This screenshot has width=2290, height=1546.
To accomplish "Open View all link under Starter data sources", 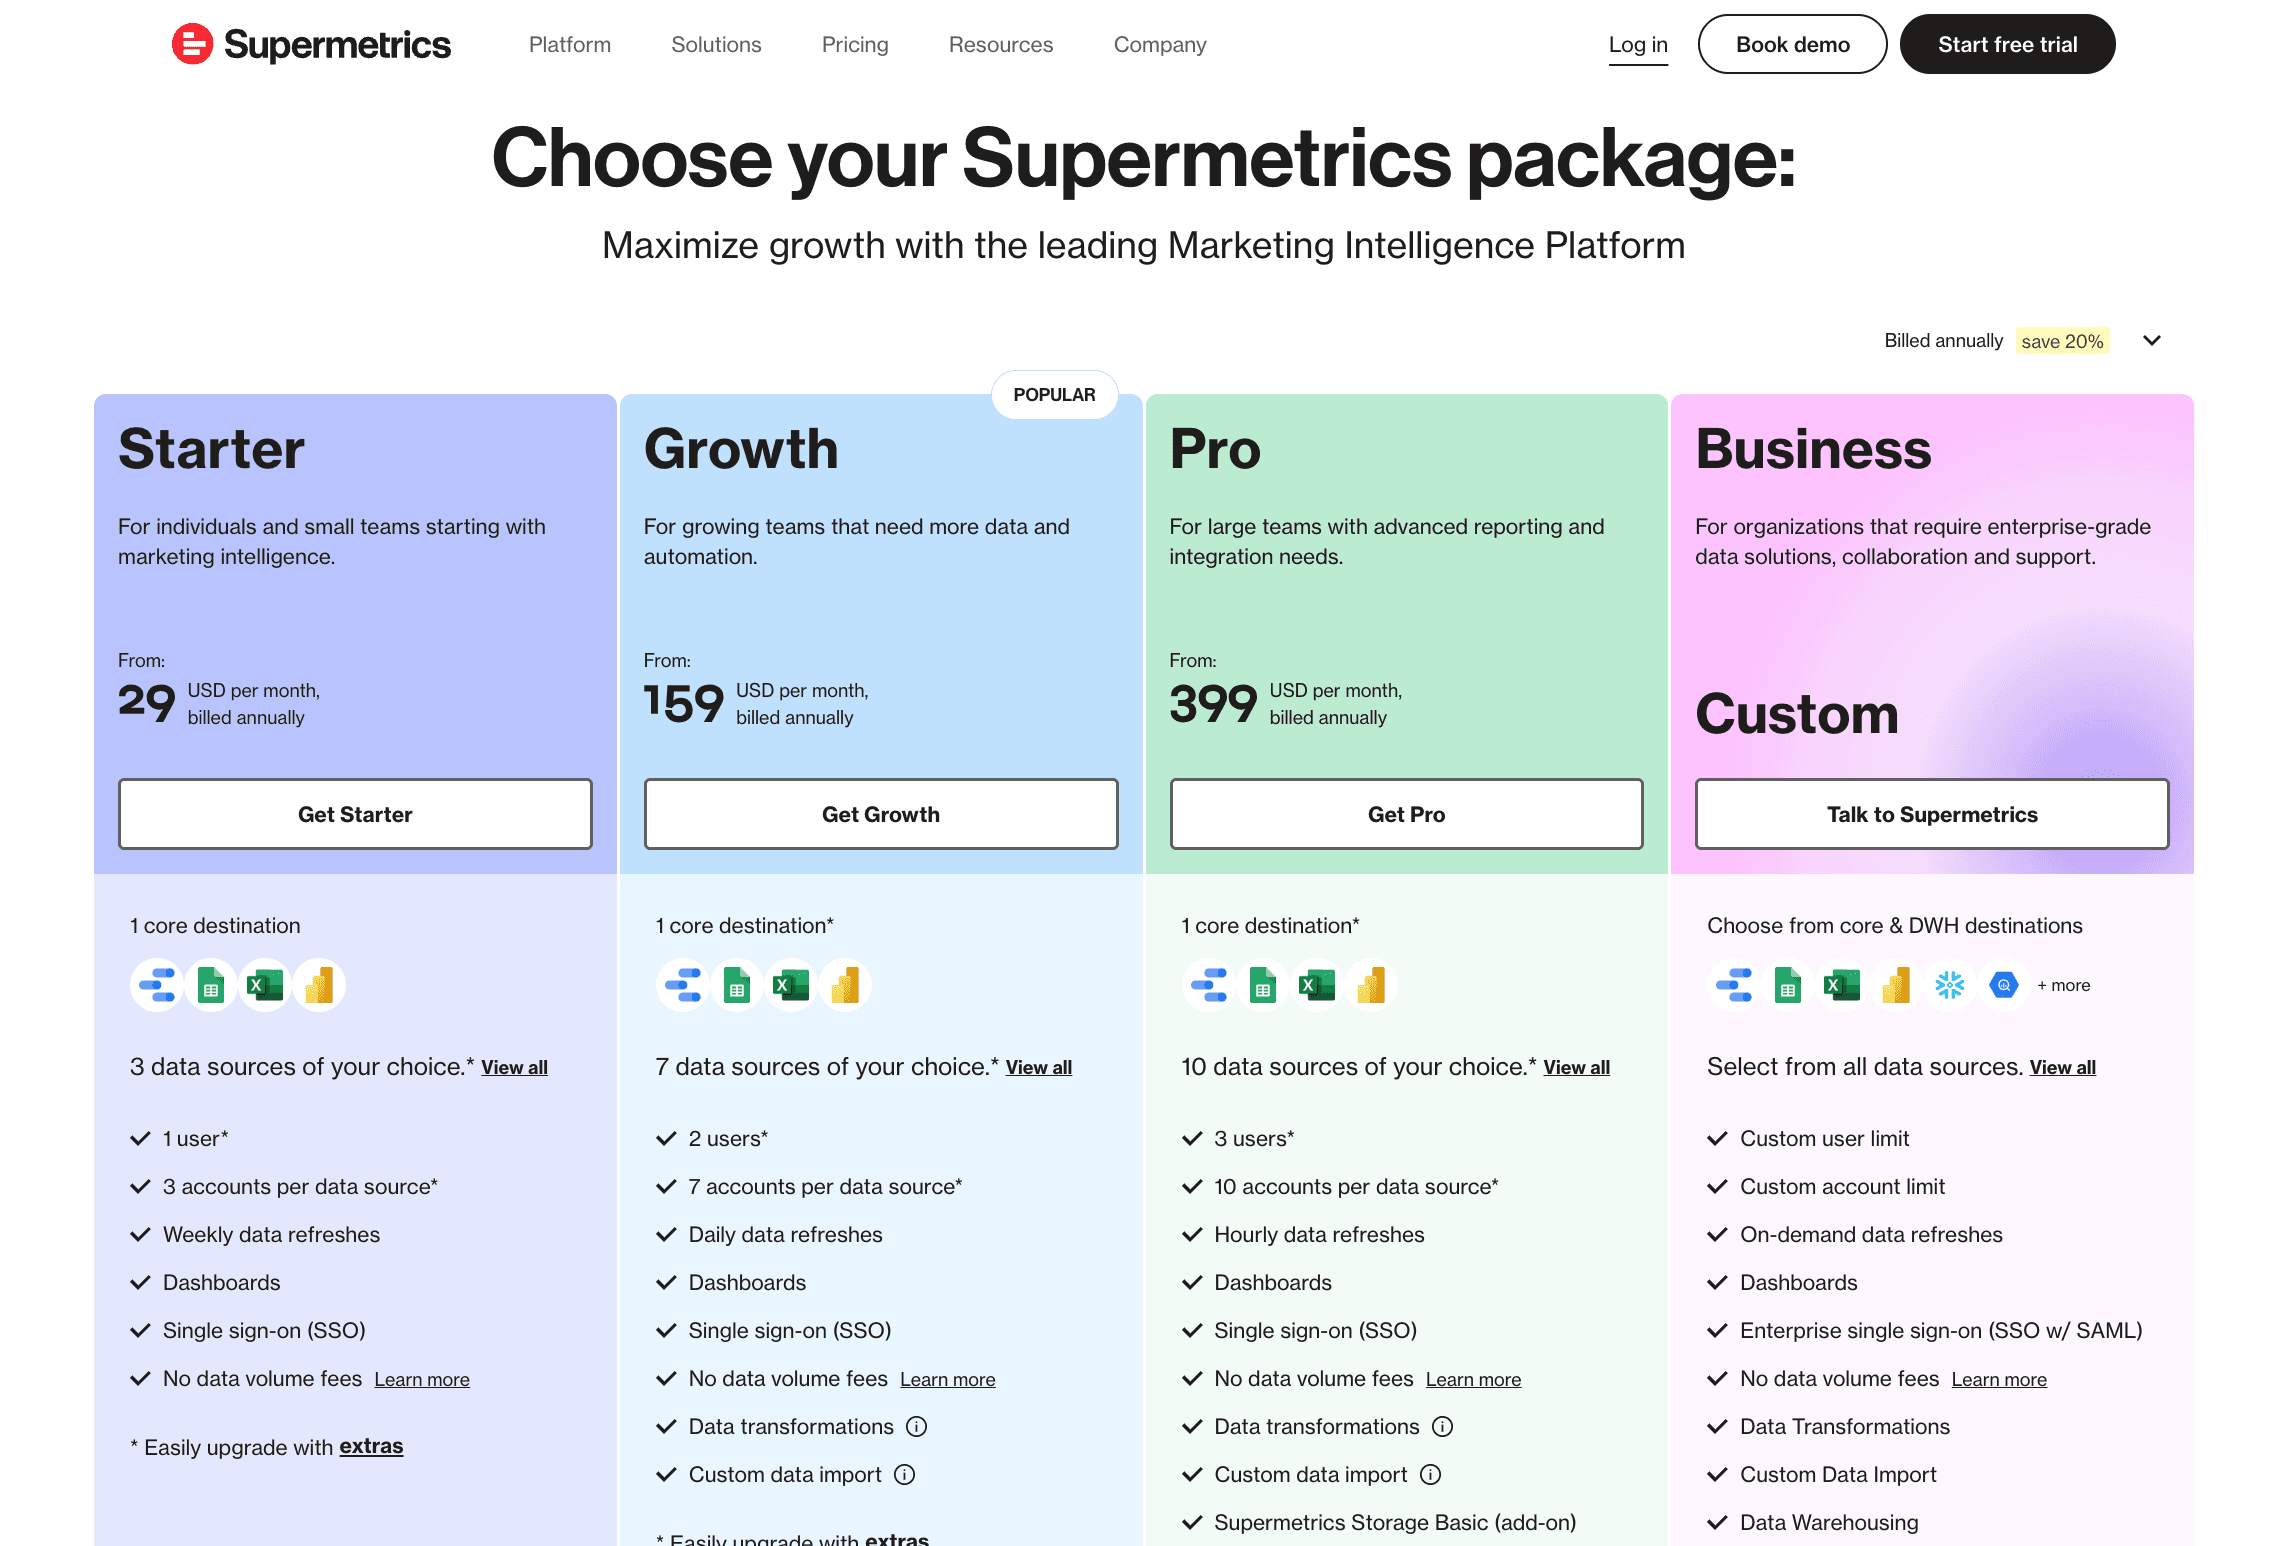I will 515,1068.
